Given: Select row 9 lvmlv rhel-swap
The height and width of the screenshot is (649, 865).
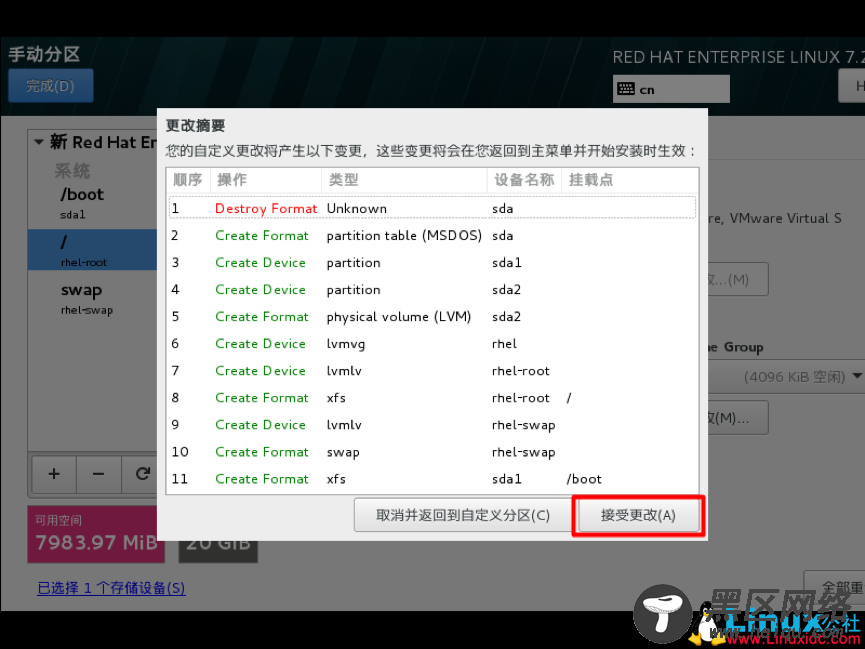Looking at the screenshot, I should 432,425.
